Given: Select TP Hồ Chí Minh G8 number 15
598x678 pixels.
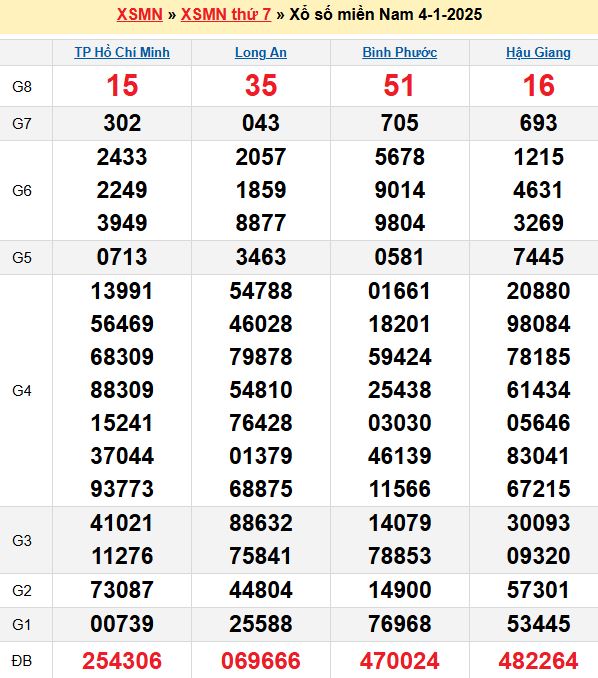Looking at the screenshot, I should pyautogui.click(x=122, y=85).
